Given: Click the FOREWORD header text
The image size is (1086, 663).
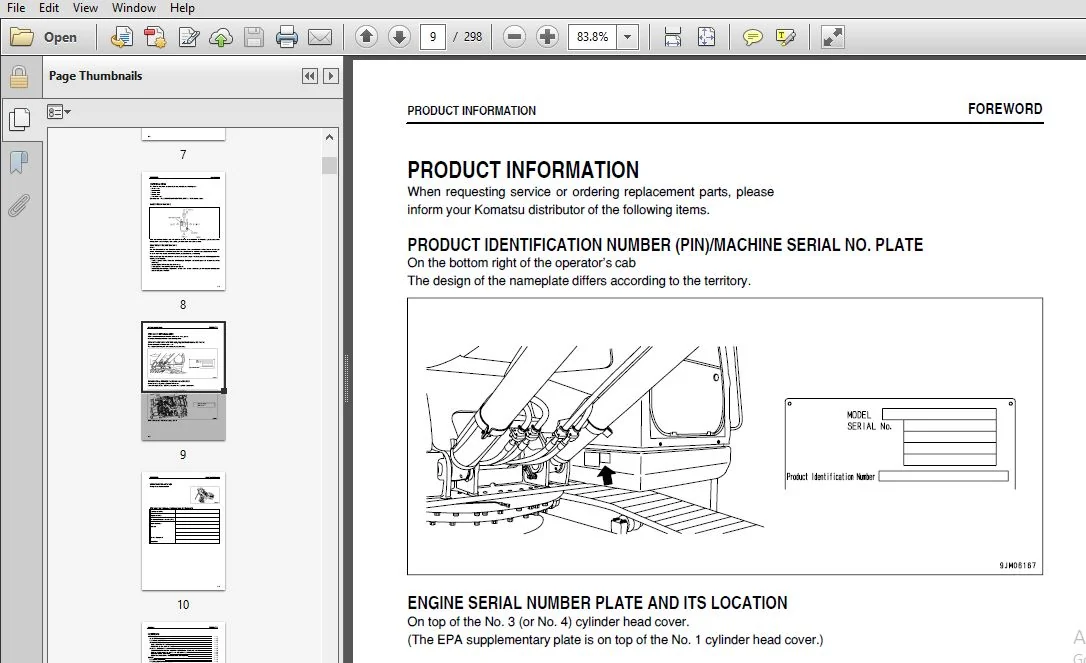Looking at the screenshot, I should coord(1005,109).
